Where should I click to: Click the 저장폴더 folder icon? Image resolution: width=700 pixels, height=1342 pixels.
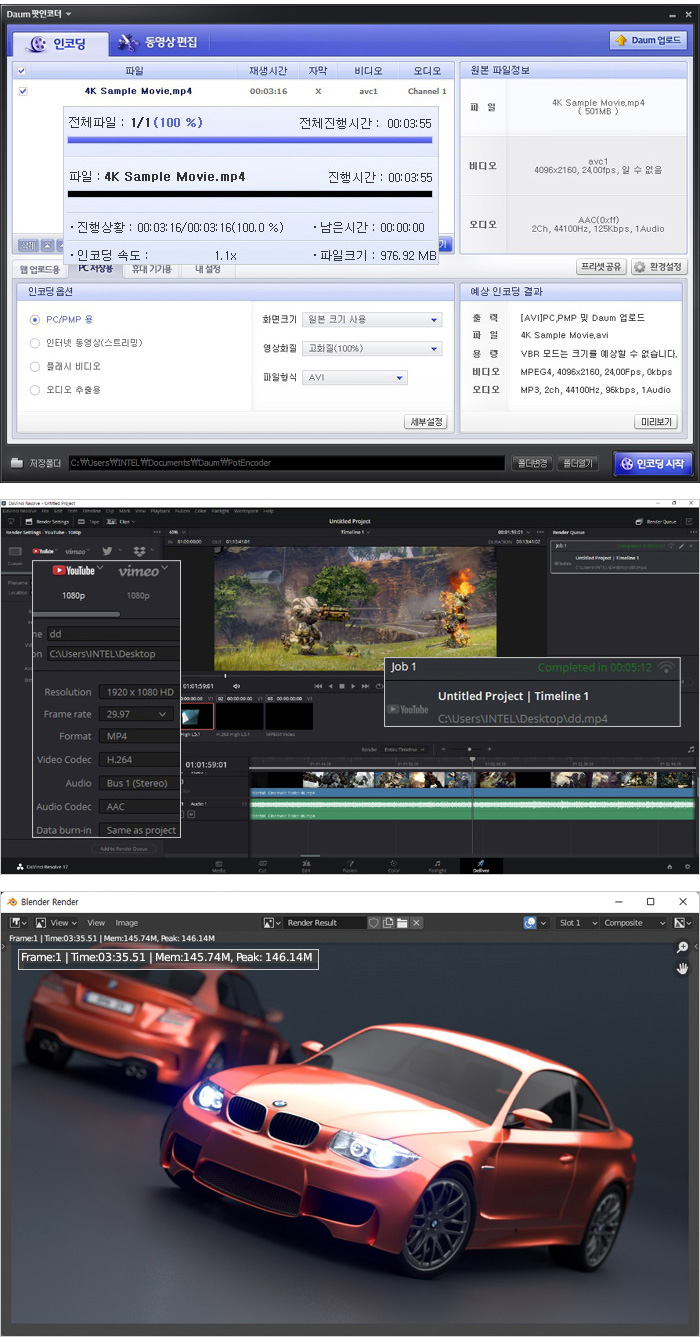(17, 463)
